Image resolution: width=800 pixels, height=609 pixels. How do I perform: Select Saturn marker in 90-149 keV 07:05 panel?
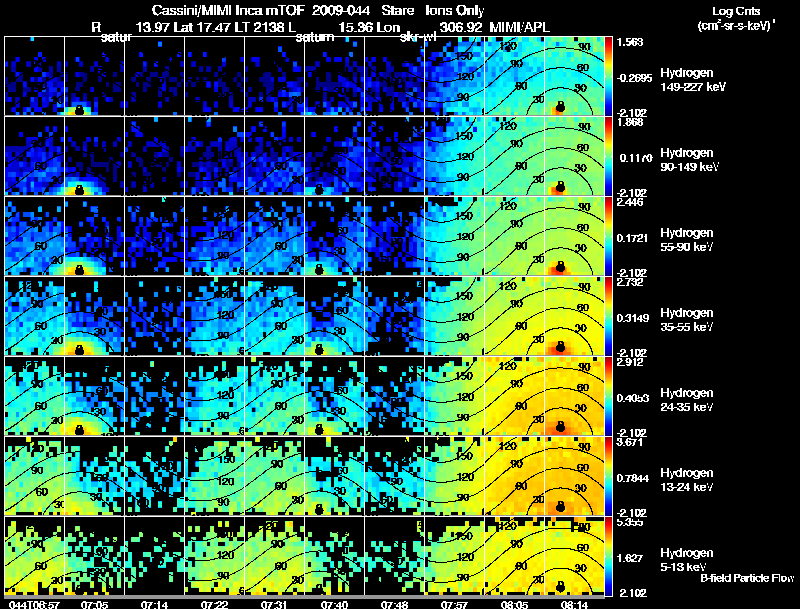point(79,190)
